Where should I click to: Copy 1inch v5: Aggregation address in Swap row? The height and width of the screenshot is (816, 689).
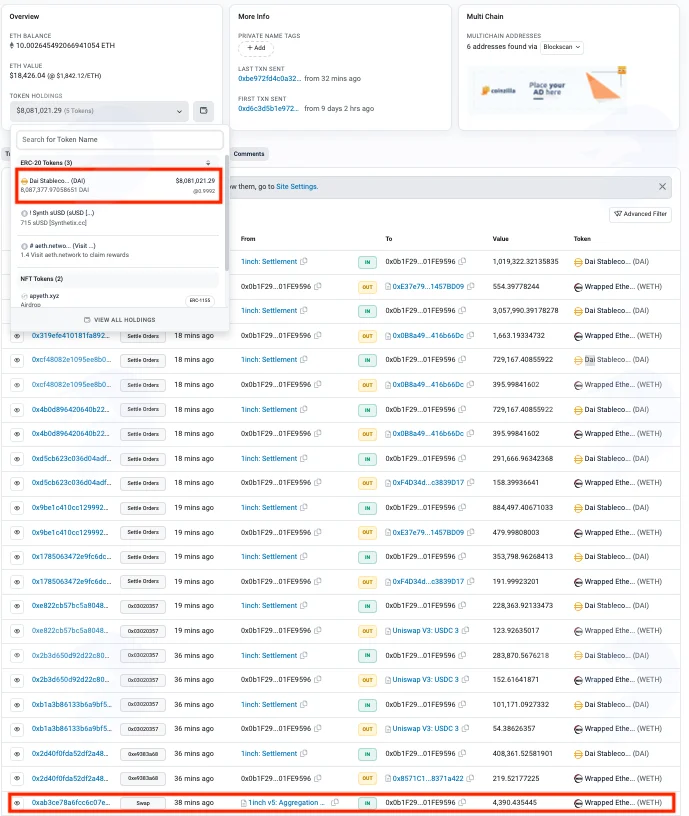[335, 802]
